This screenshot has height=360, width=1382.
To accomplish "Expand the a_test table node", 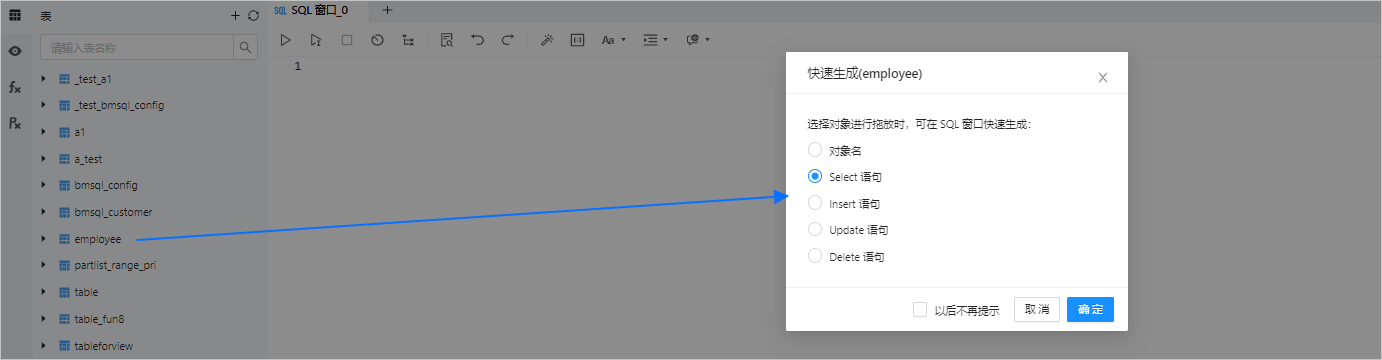I will click(x=43, y=158).
